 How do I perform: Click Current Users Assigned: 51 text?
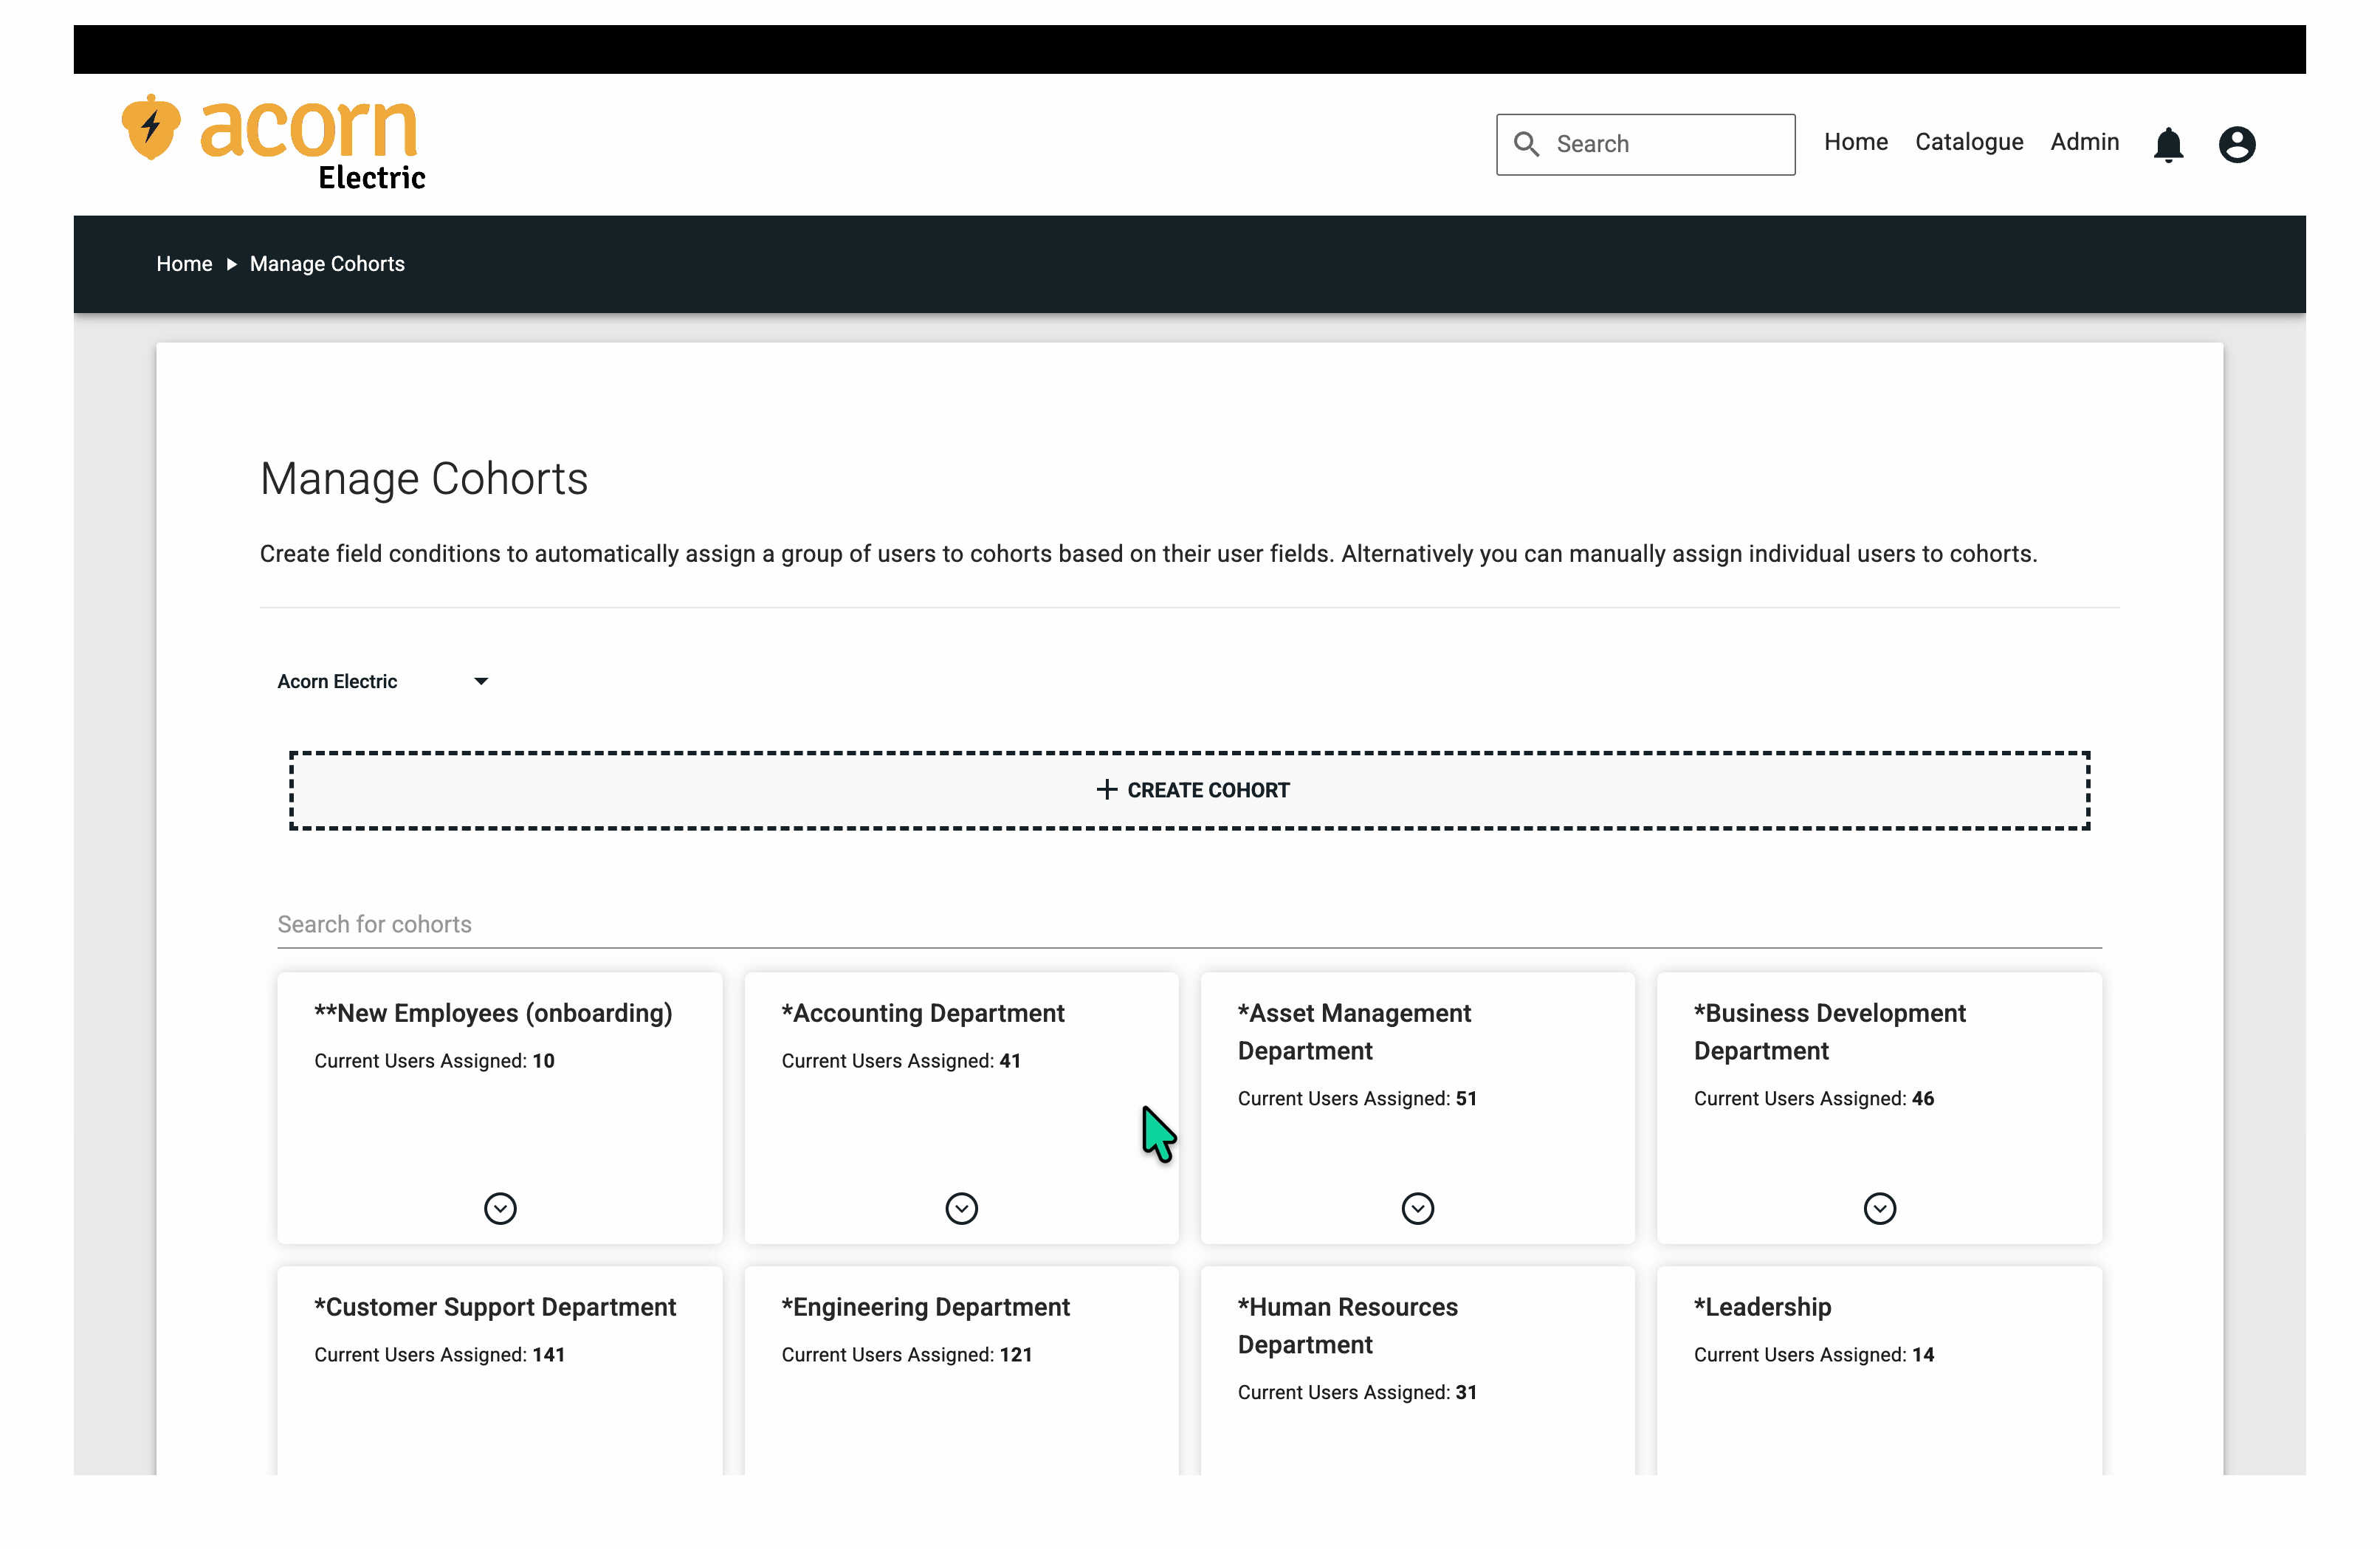point(1357,1099)
